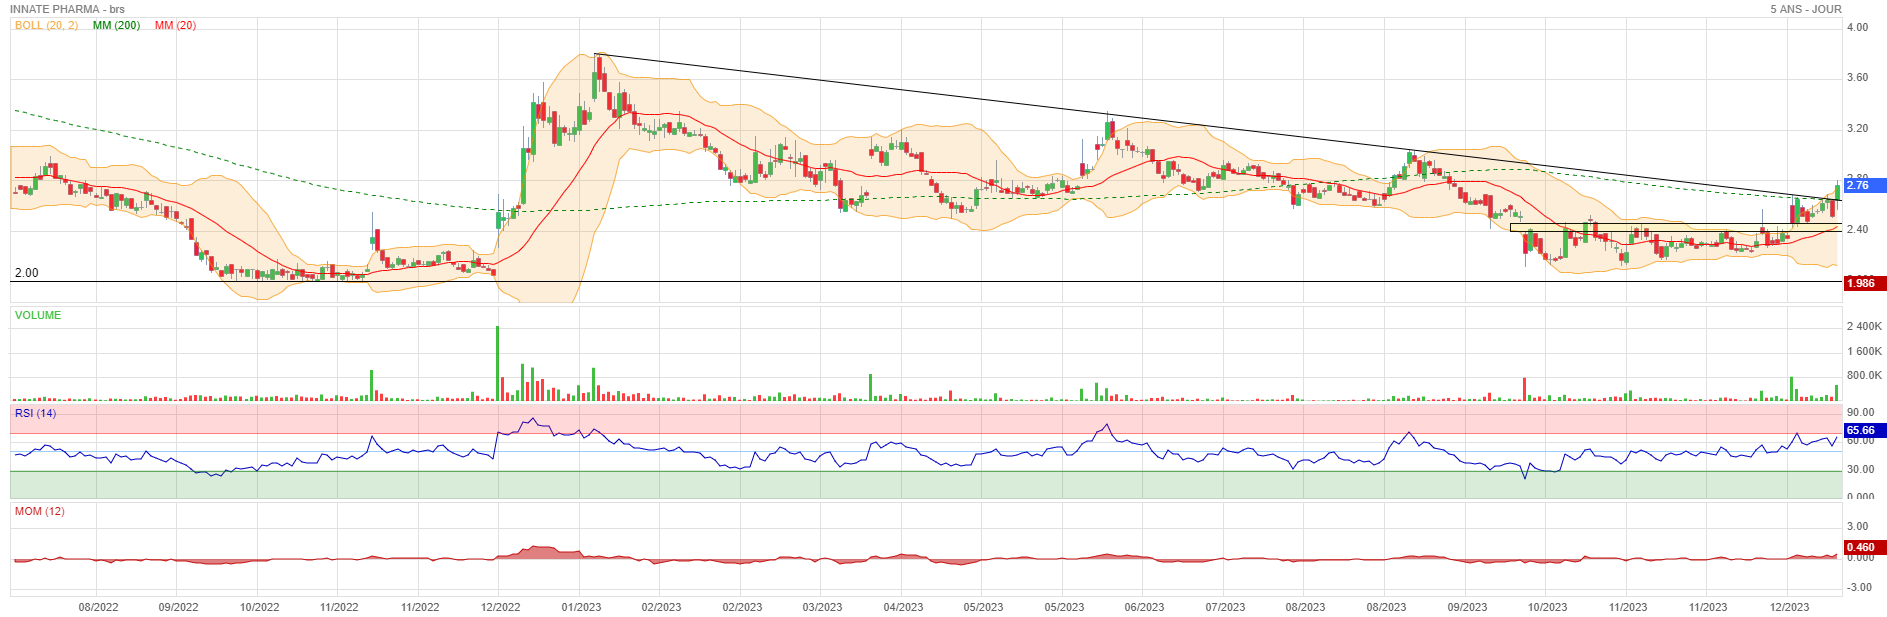Click the -3.00 momentum axis value
This screenshot has height=617, width=1887.
1857,587
